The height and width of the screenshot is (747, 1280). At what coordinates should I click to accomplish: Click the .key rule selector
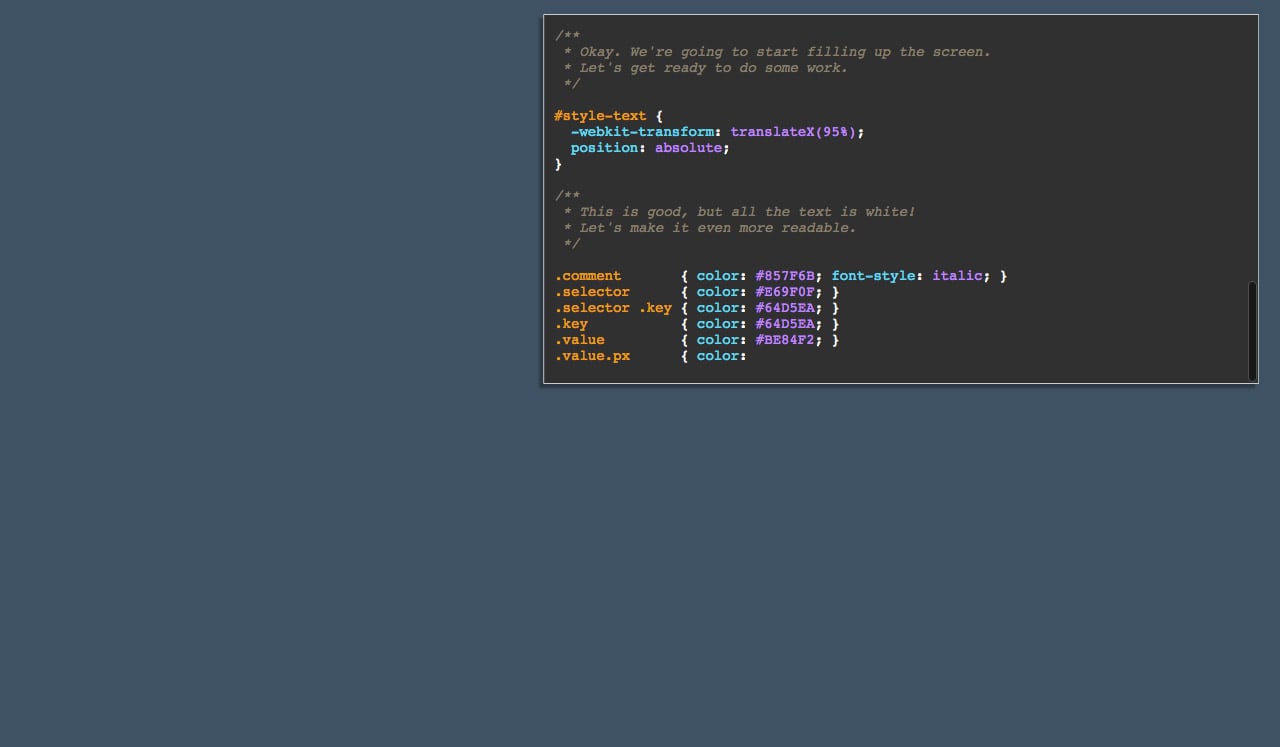point(572,323)
